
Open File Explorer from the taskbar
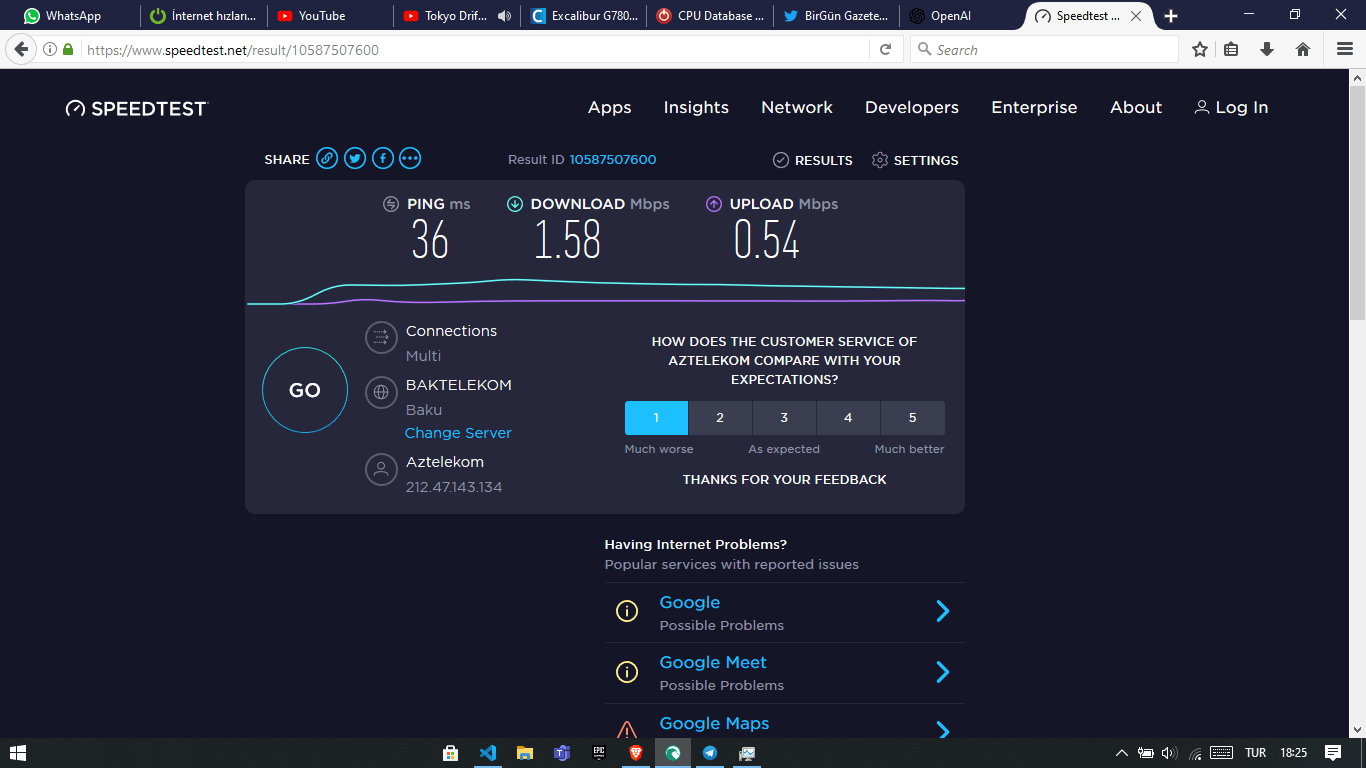click(525, 753)
